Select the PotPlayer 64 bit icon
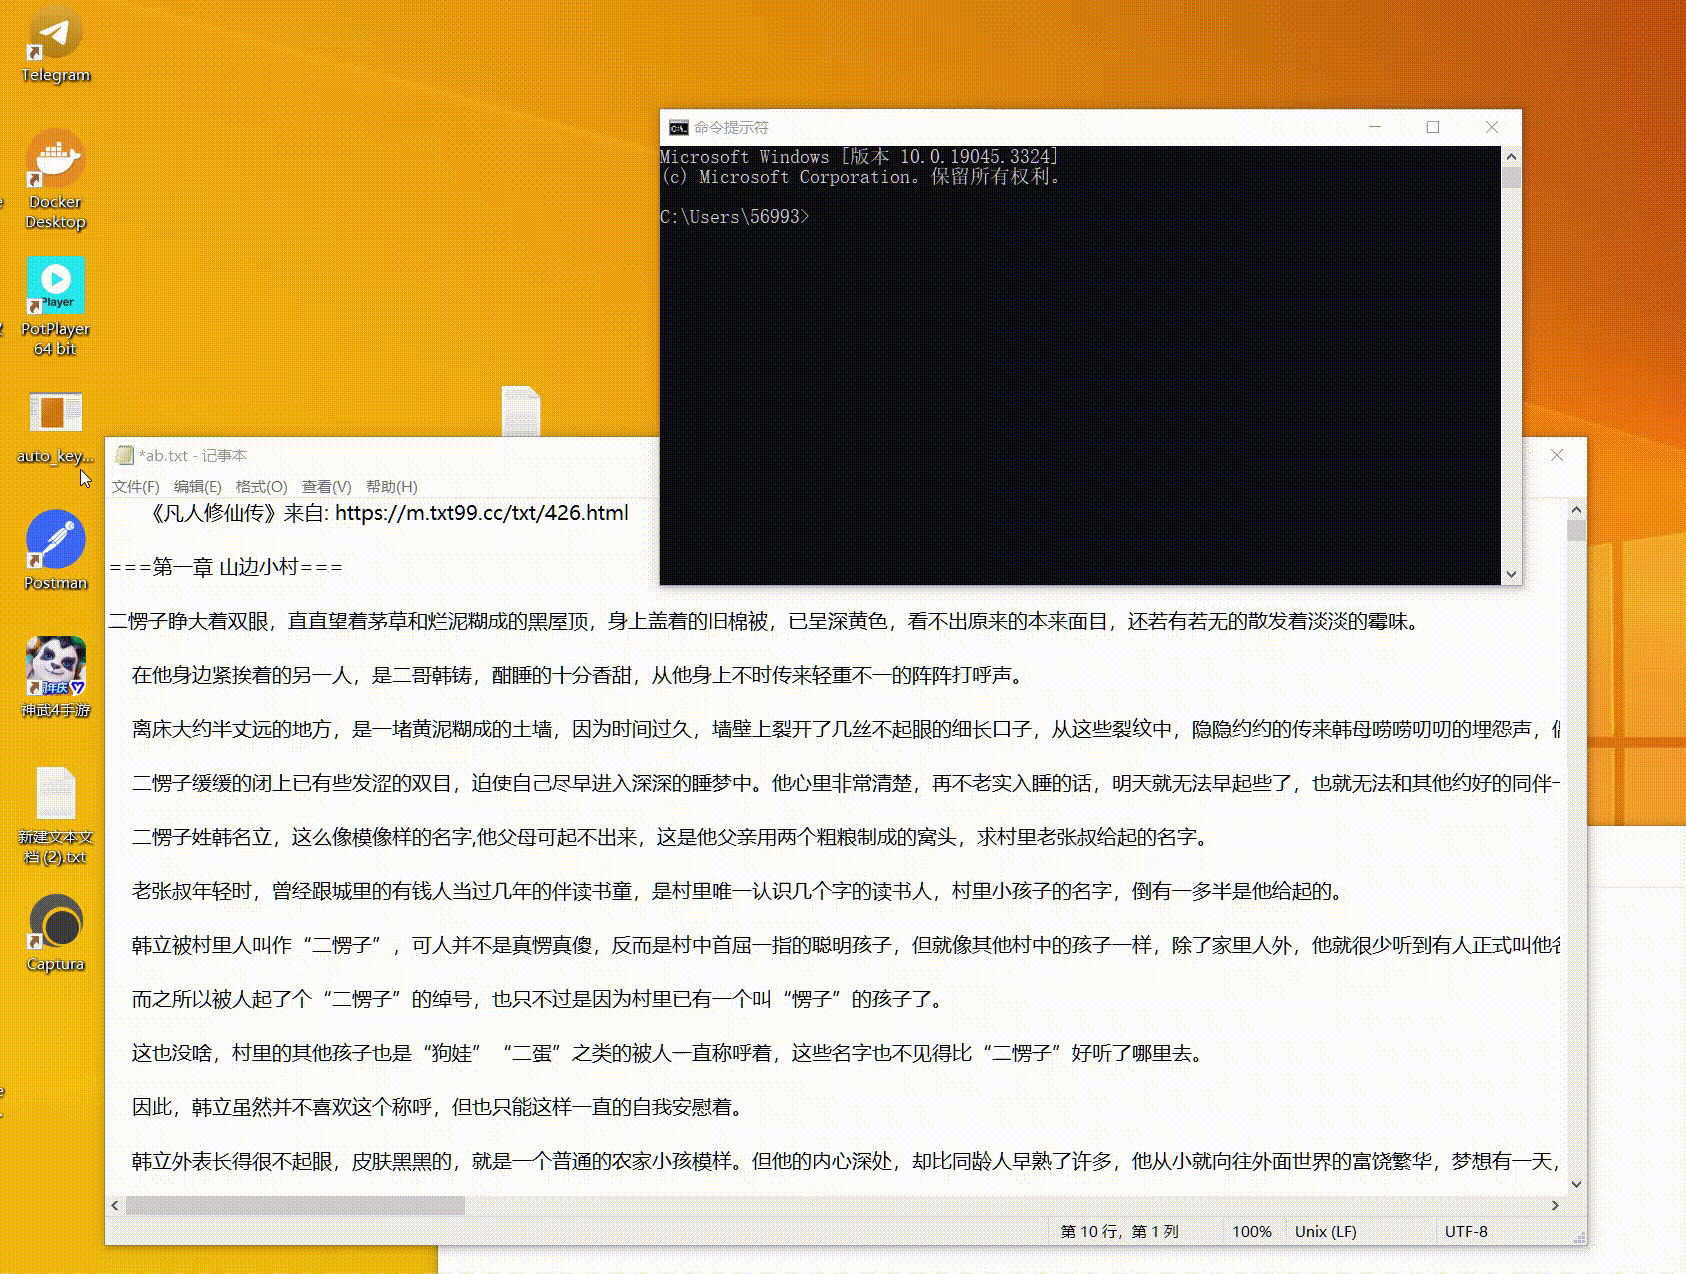Viewport: 1686px width, 1274px height. [55, 307]
